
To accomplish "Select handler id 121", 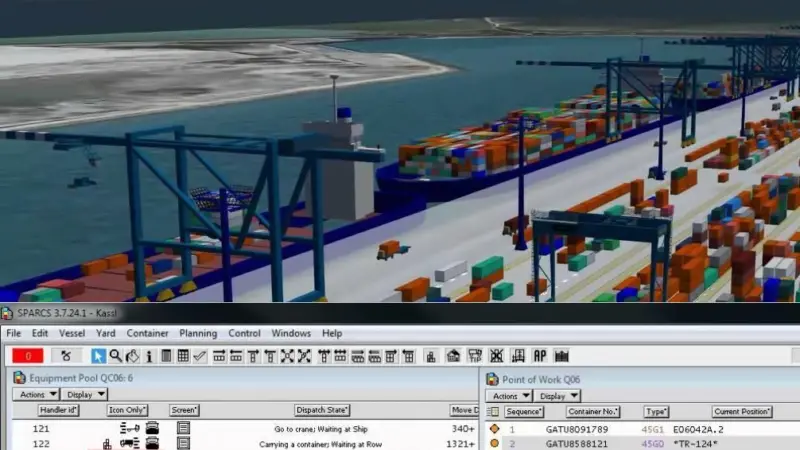I will pos(41,429).
